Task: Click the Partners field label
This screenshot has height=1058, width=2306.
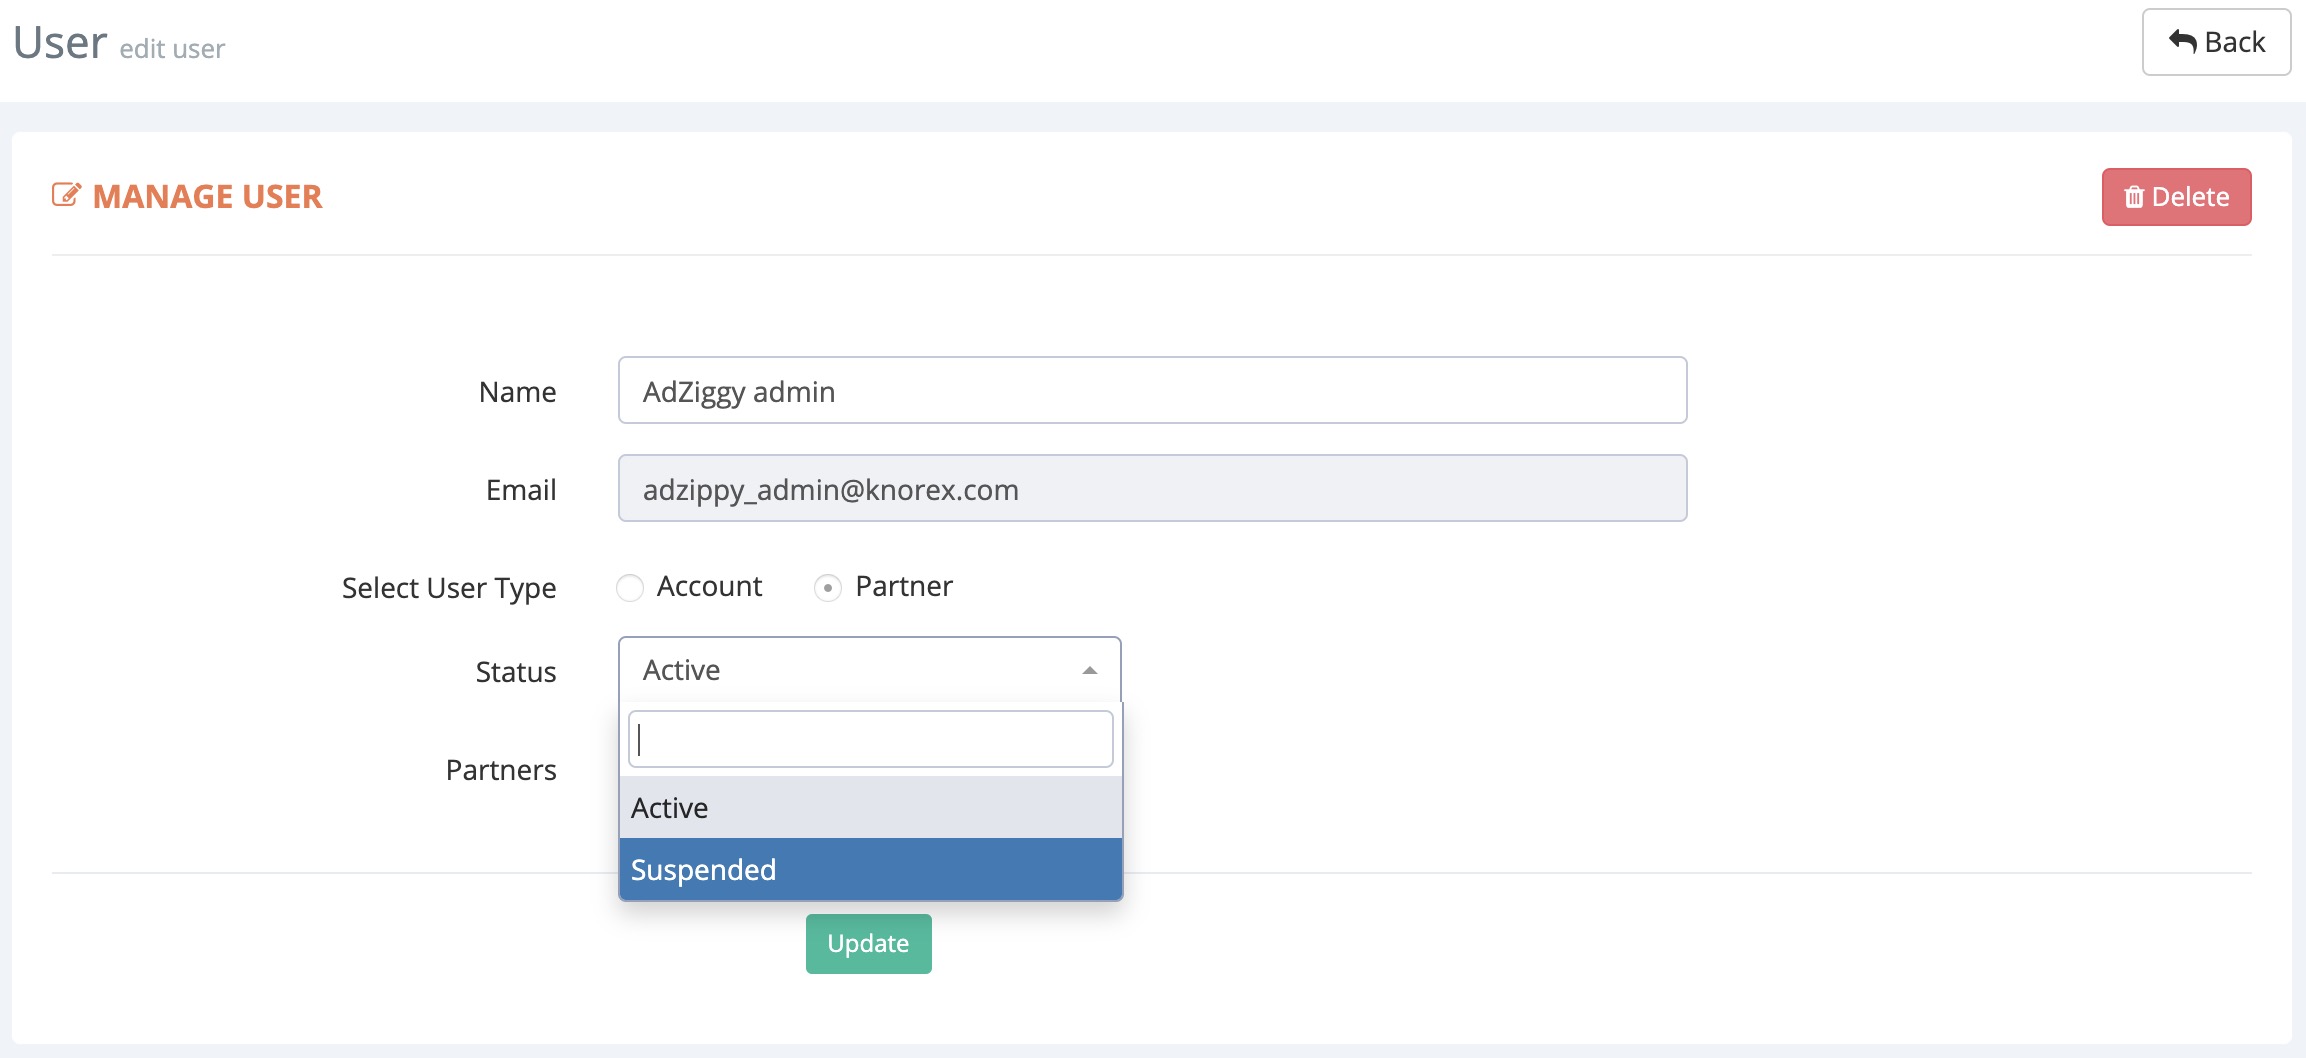Action: pyautogui.click(x=501, y=770)
